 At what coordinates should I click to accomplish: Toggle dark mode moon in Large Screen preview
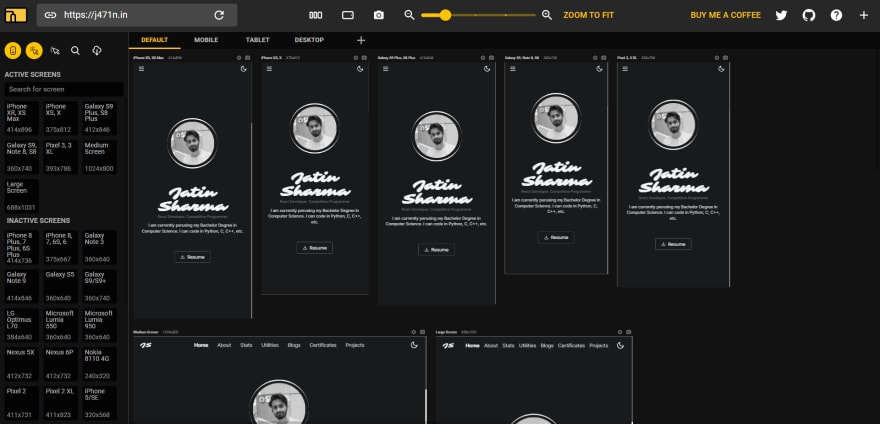pyautogui.click(x=620, y=346)
